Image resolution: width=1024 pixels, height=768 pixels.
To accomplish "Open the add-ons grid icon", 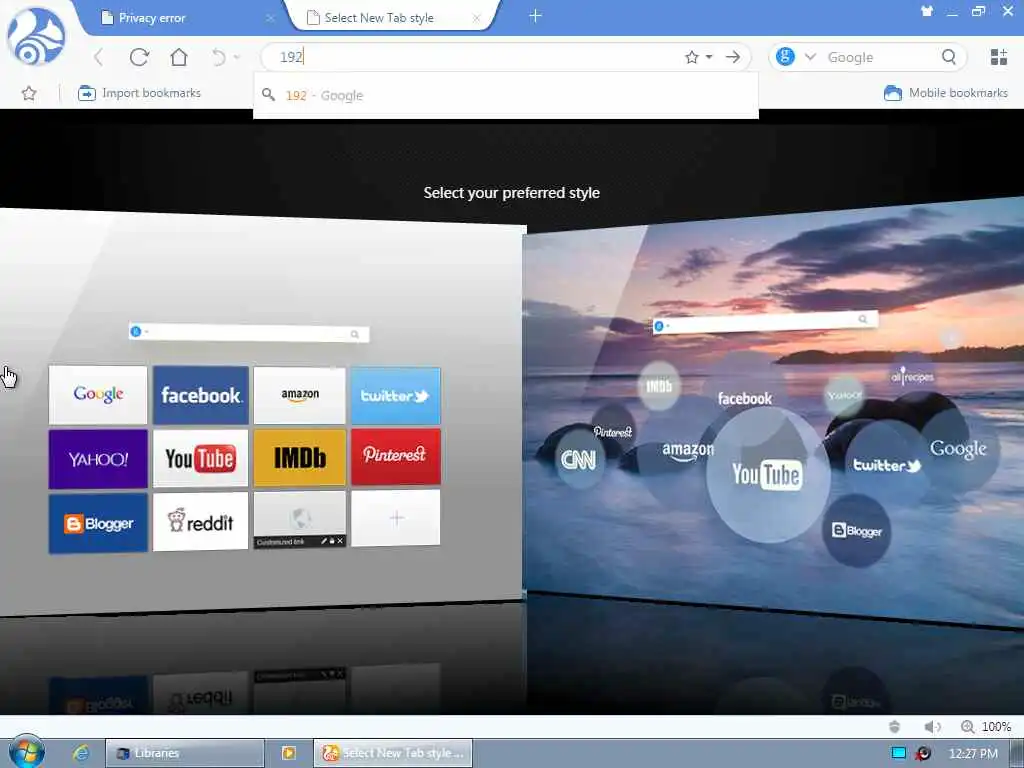I will (999, 57).
